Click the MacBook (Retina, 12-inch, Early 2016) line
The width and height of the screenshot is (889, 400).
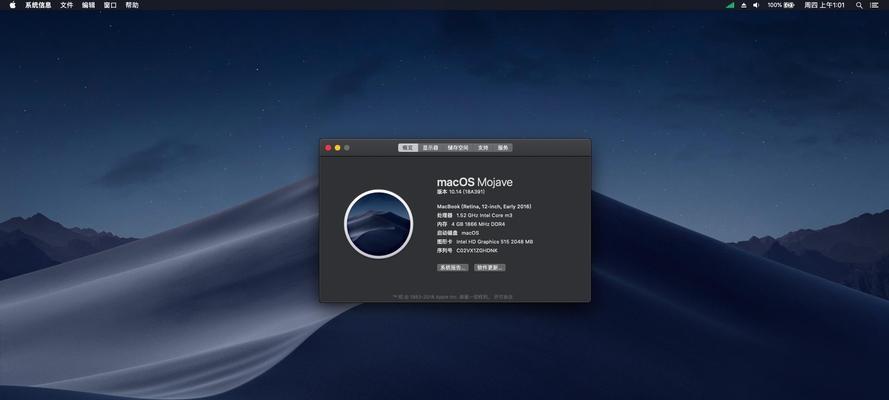pos(484,206)
